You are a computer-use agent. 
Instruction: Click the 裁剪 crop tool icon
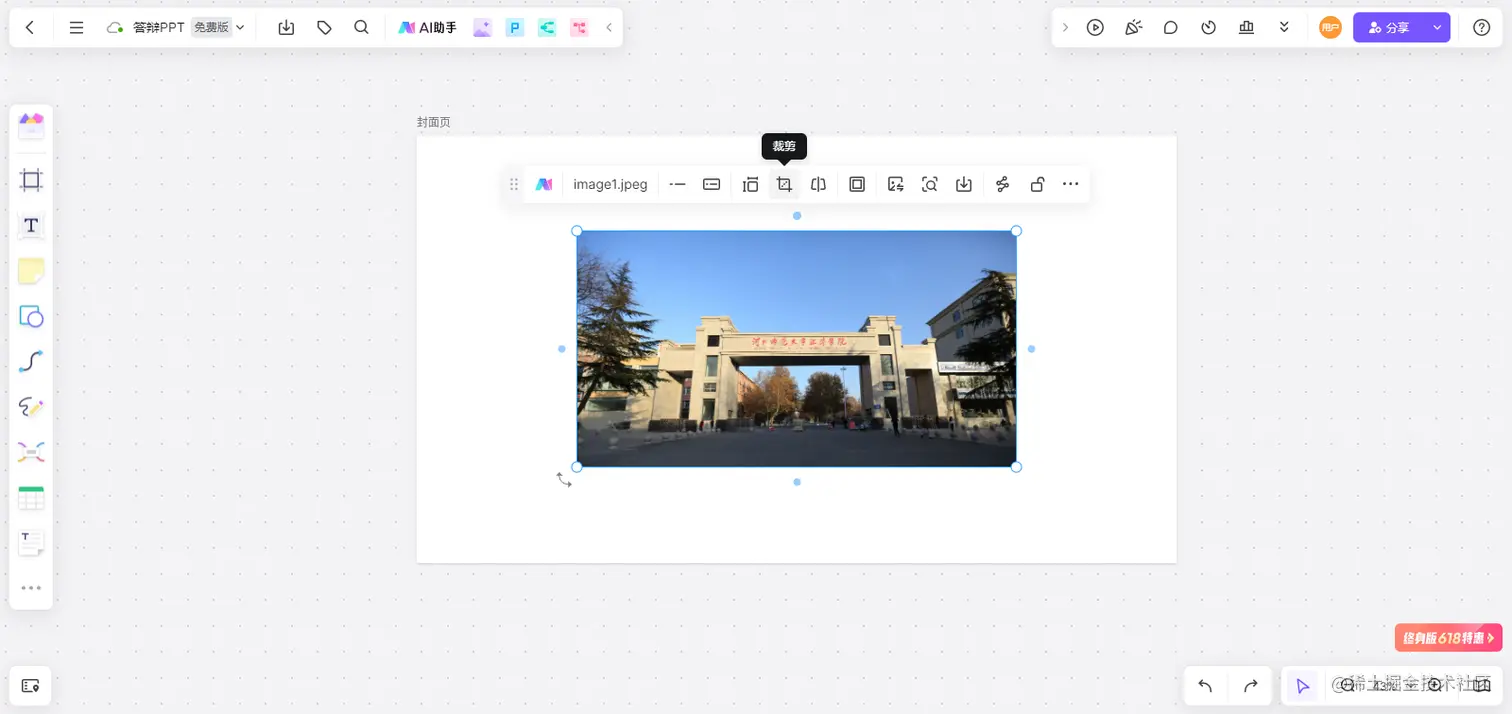[x=784, y=184]
